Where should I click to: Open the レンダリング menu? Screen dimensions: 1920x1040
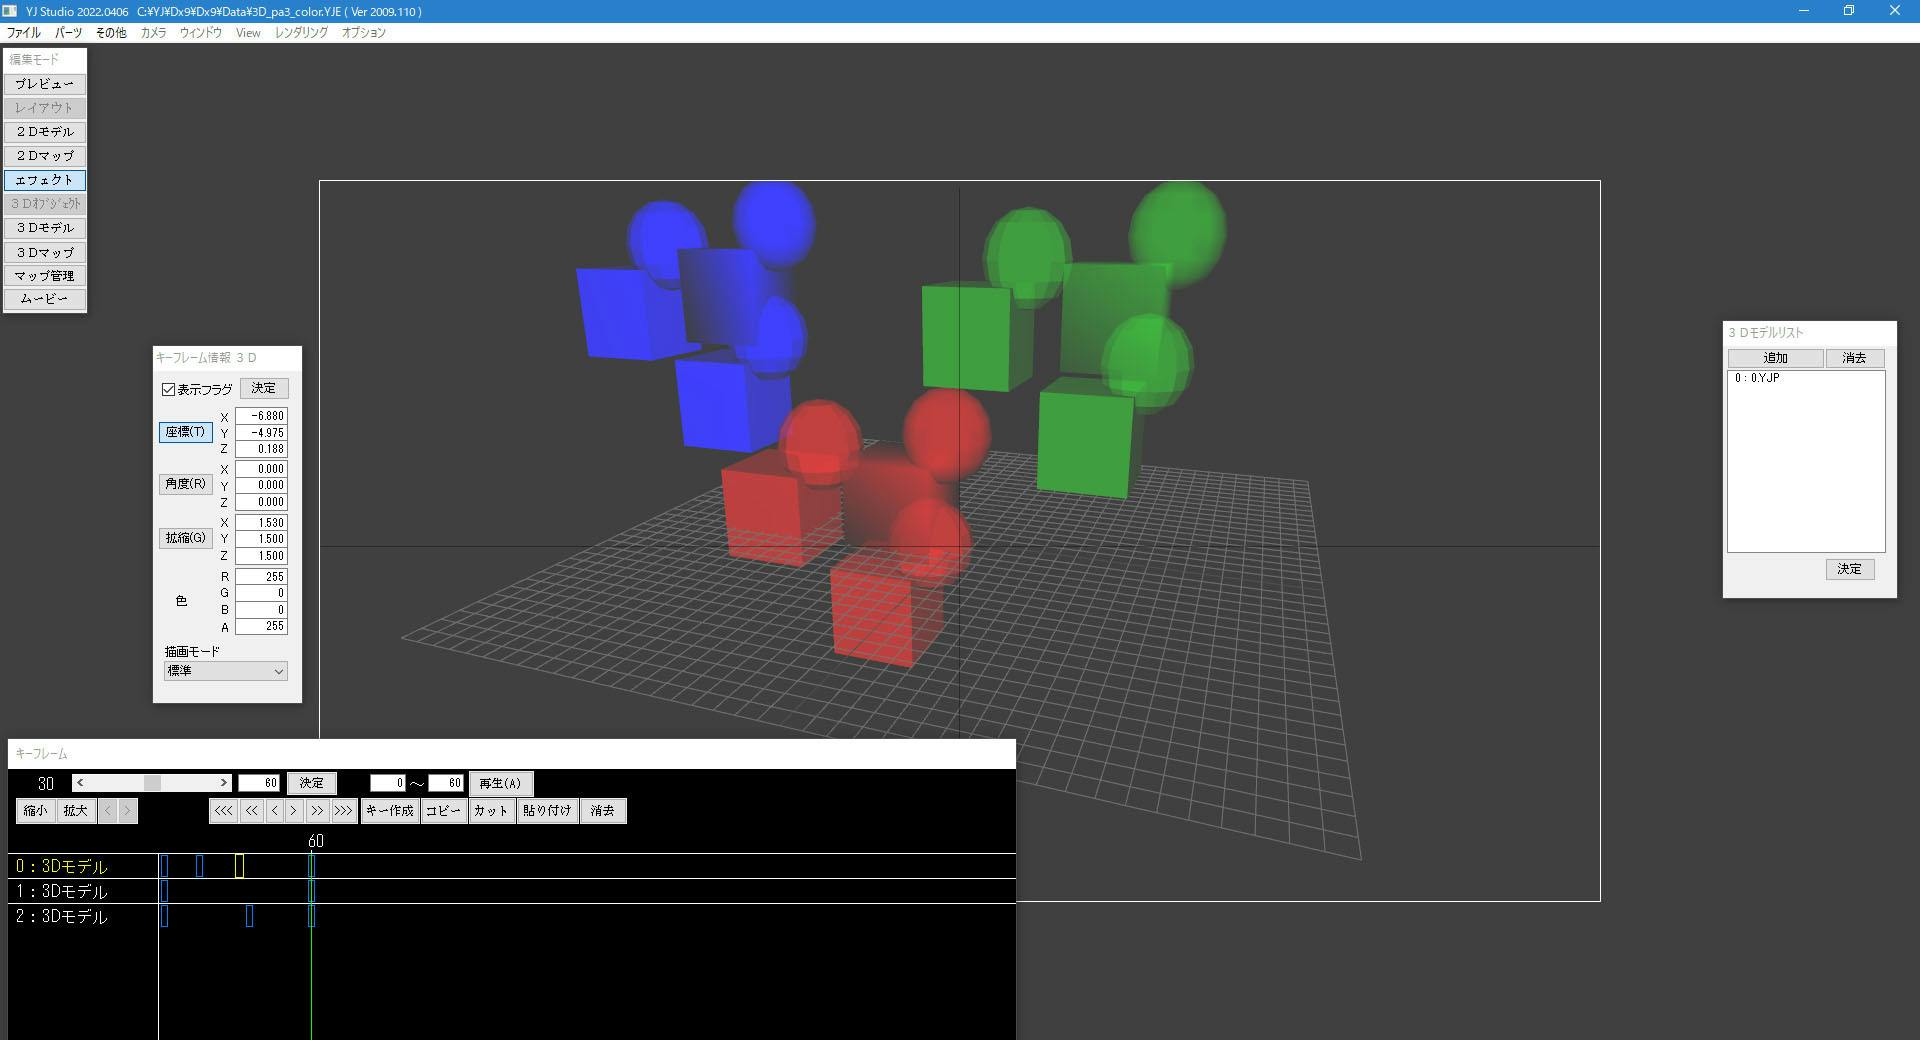click(x=301, y=33)
